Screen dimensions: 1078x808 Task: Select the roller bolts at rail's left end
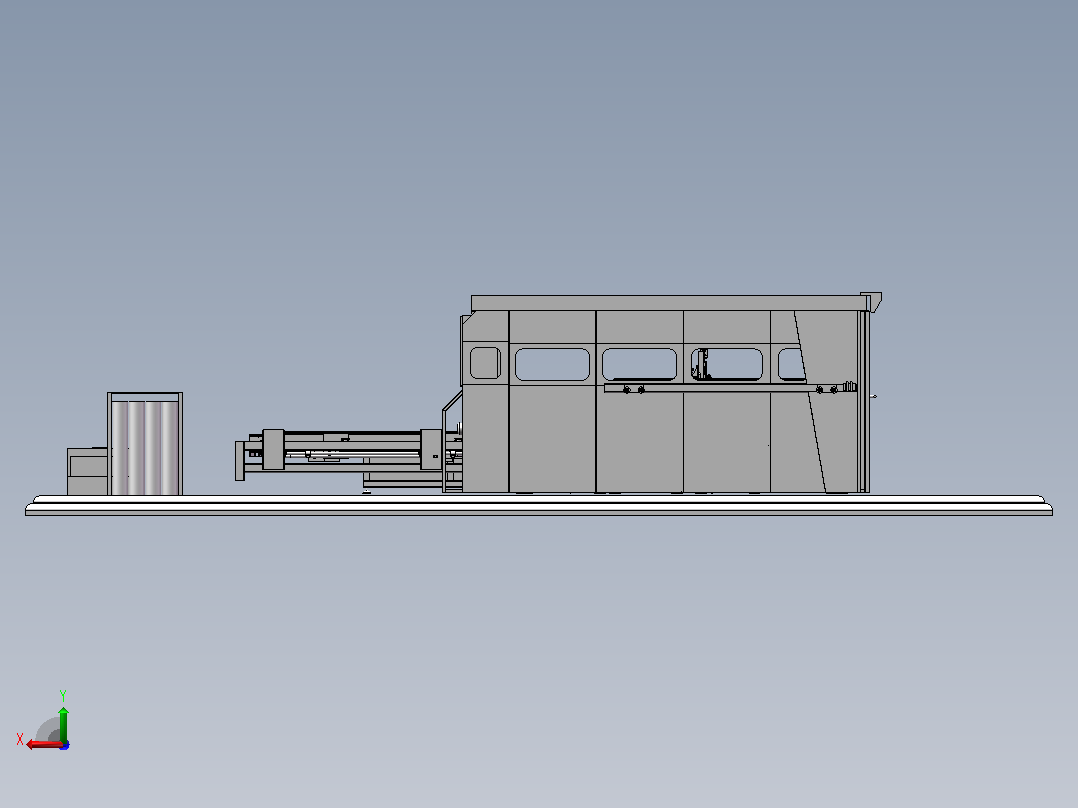point(633,390)
